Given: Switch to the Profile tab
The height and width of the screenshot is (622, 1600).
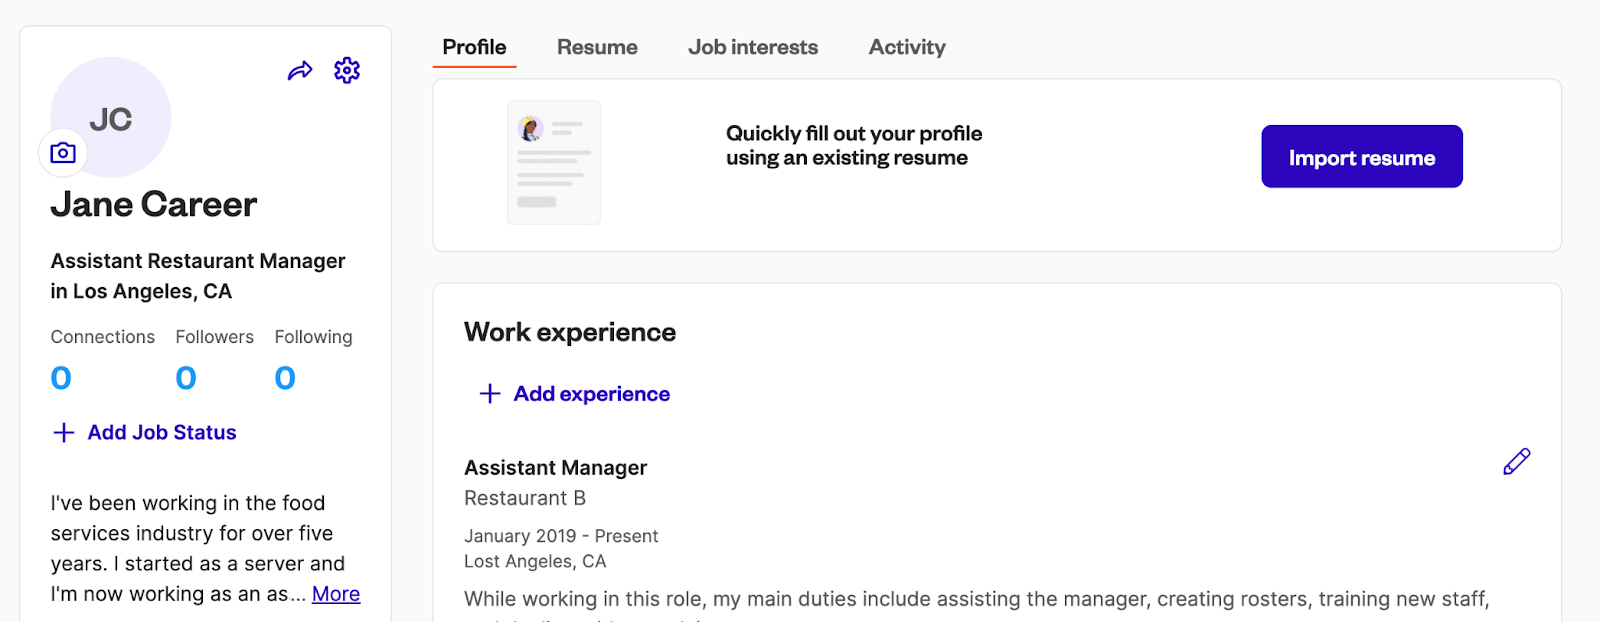Looking at the screenshot, I should 474,47.
